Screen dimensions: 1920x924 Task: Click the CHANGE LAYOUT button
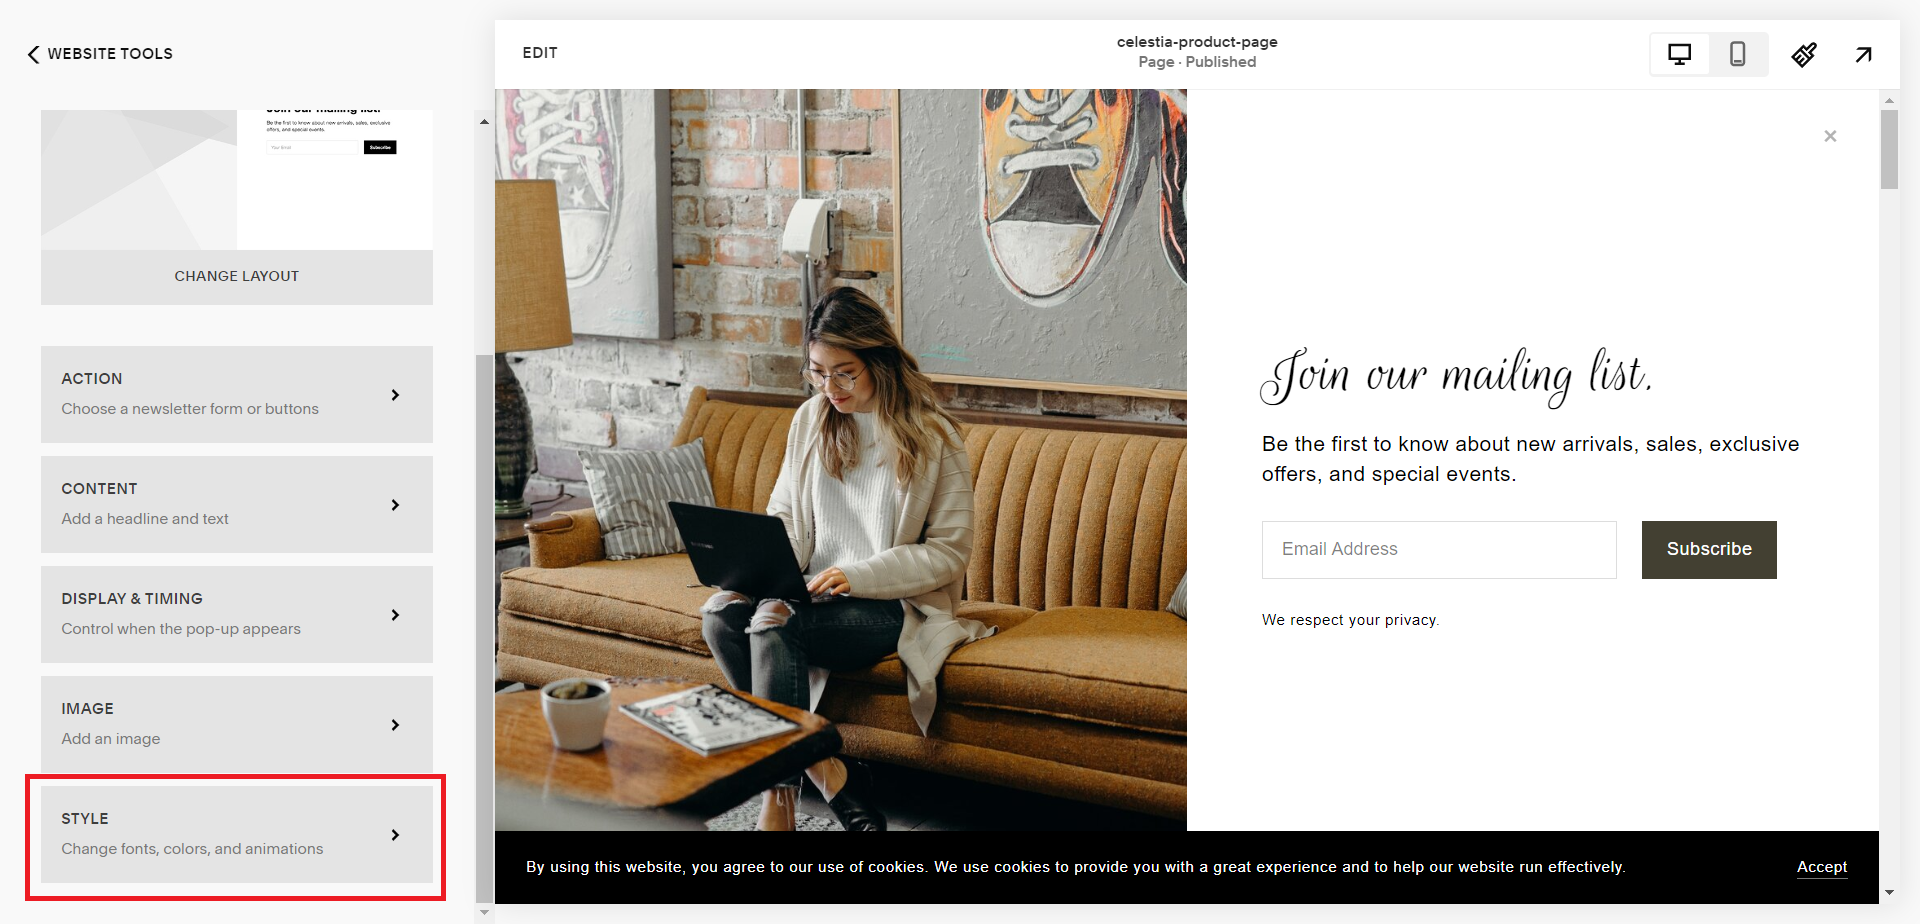(237, 277)
